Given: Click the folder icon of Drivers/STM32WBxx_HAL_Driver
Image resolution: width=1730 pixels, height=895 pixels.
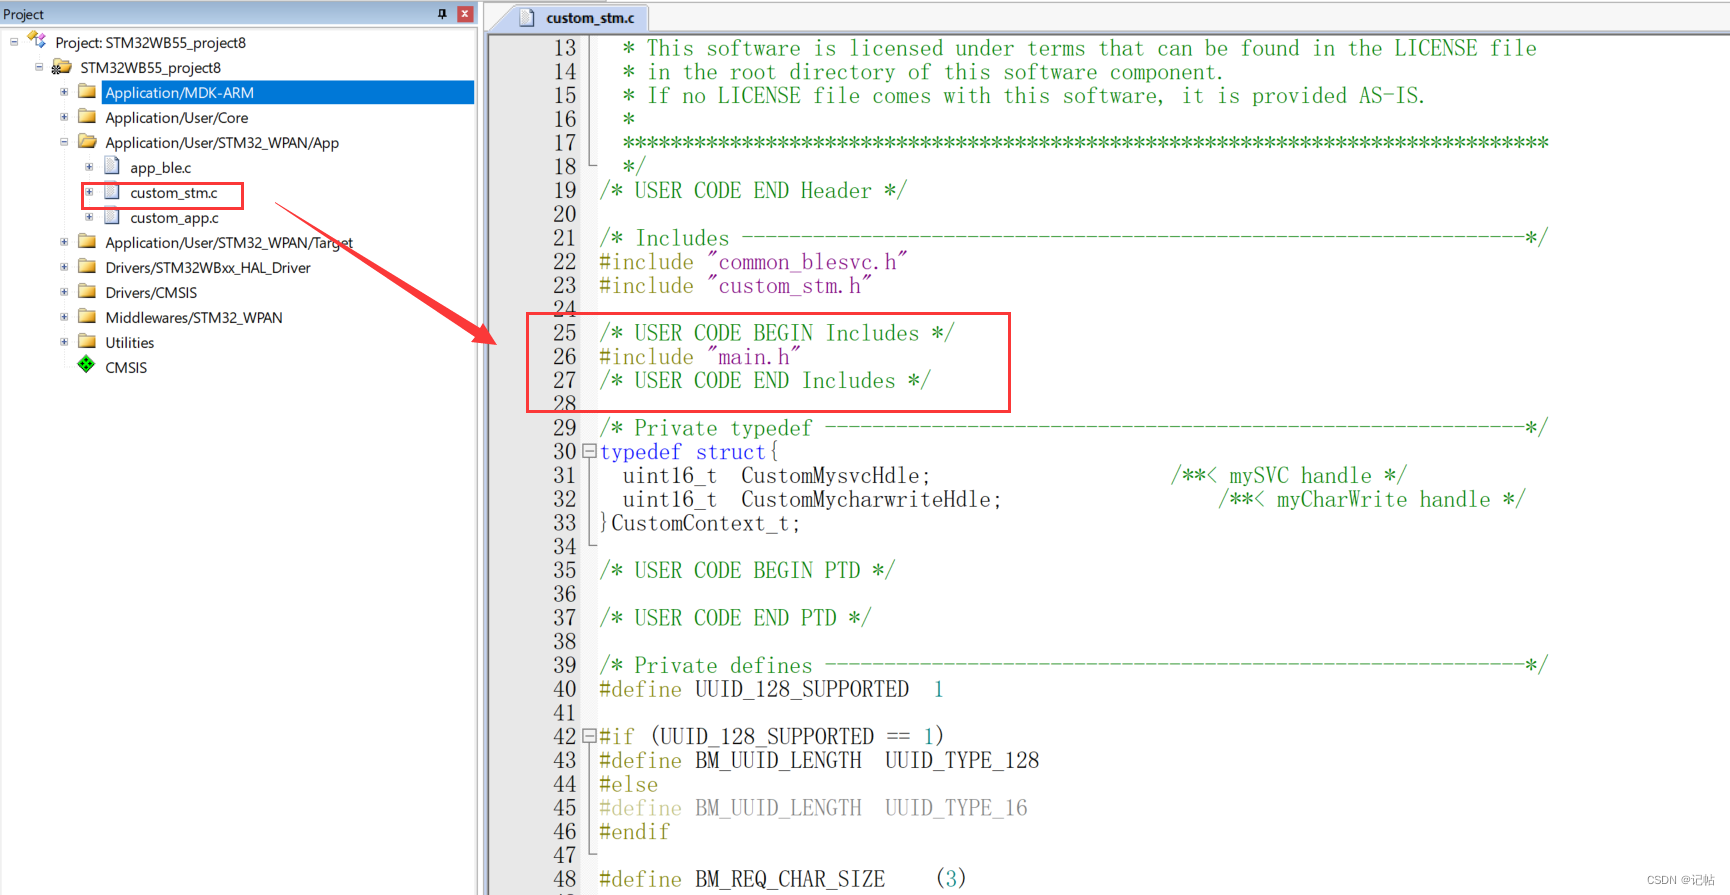Looking at the screenshot, I should click(88, 267).
